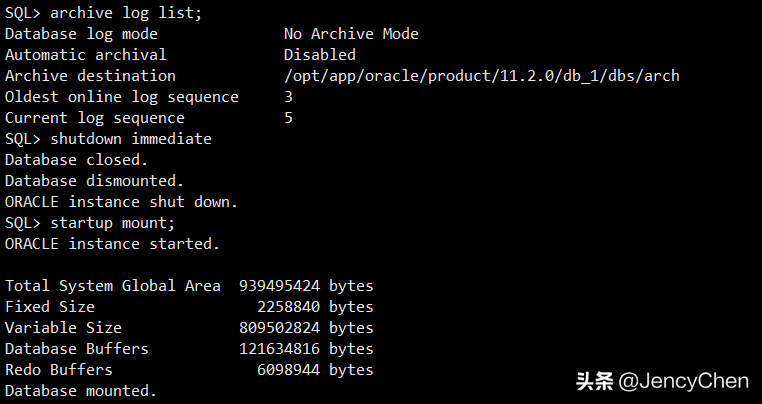Click the 'Disabled' automatic archival value

pyautogui.click(x=319, y=55)
